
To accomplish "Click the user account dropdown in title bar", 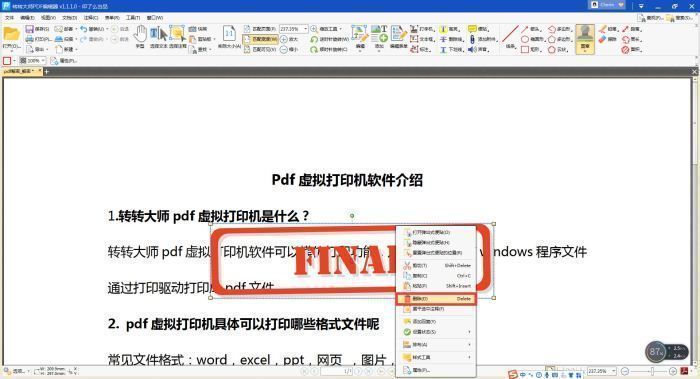I will pyautogui.click(x=608, y=5).
